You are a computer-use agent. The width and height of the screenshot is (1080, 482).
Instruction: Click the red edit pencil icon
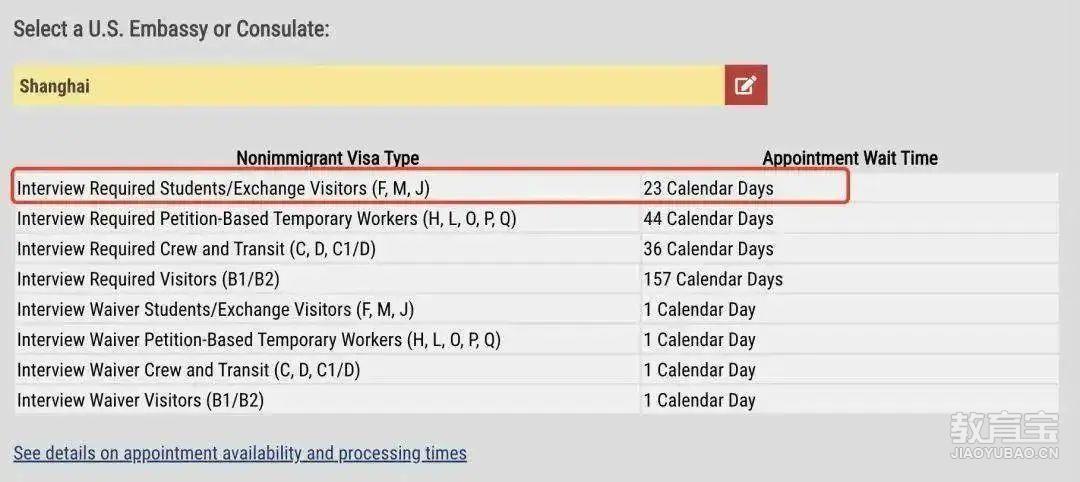pos(746,85)
